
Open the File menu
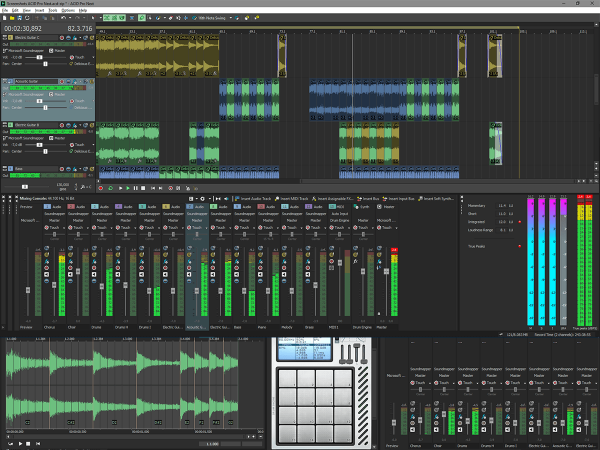pyautogui.click(x=5, y=10)
